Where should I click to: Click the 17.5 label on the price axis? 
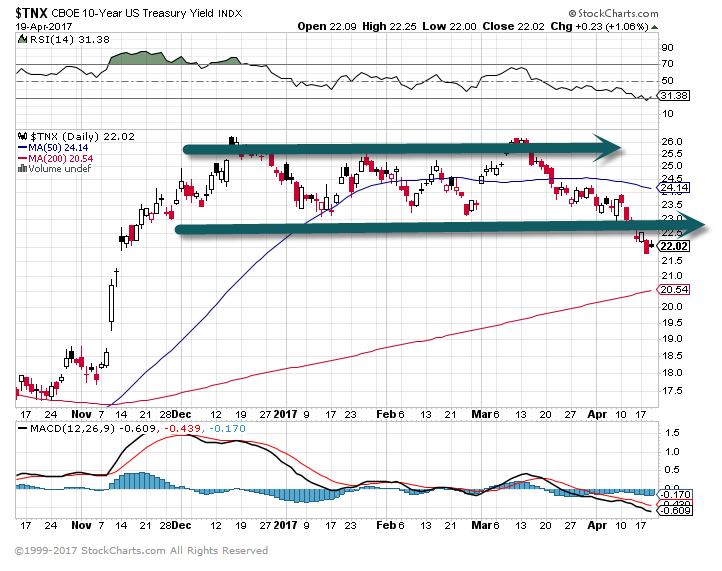click(x=671, y=391)
